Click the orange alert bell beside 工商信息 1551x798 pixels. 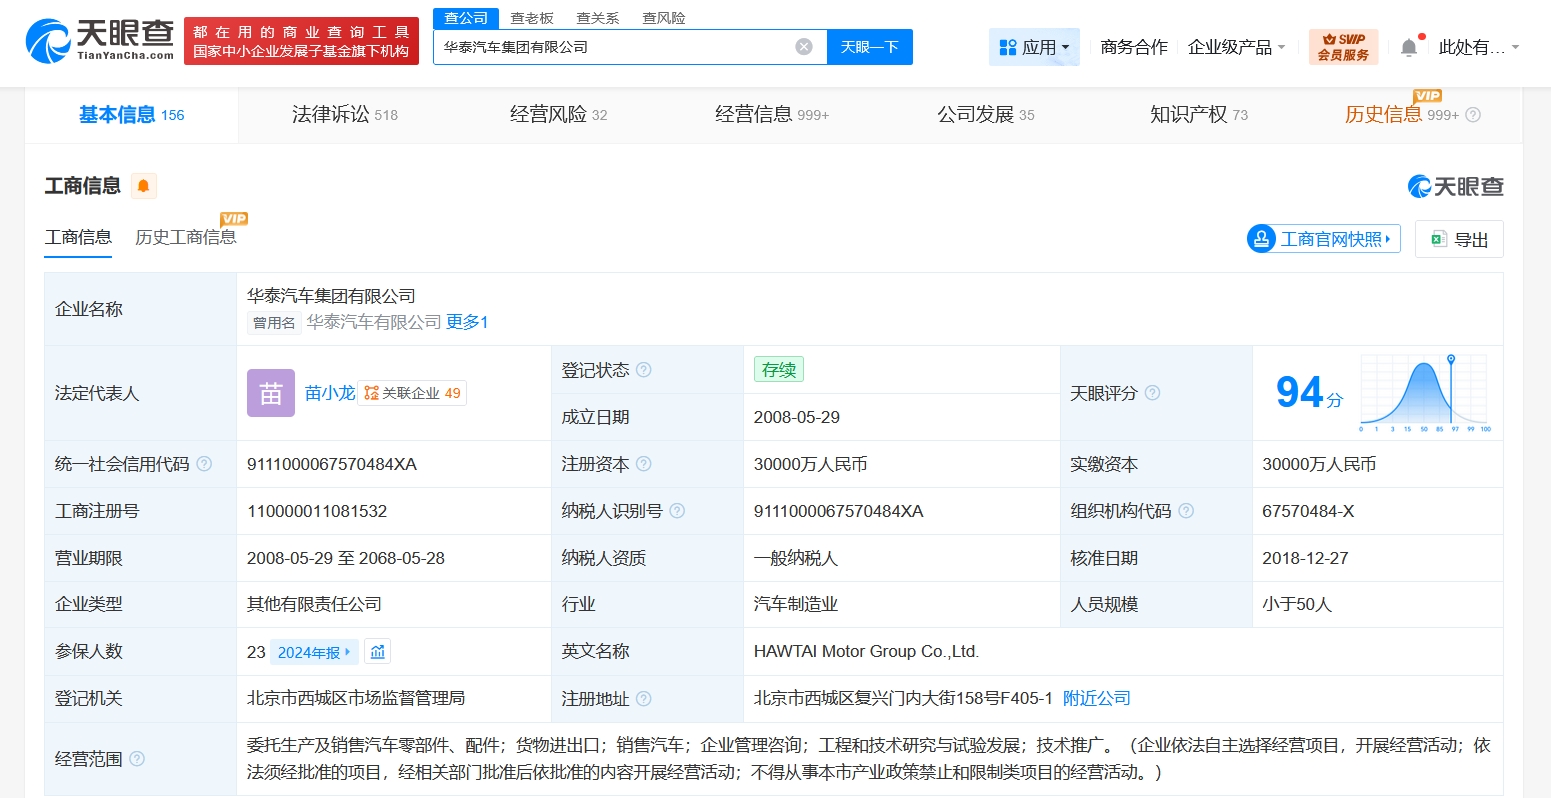(x=144, y=186)
